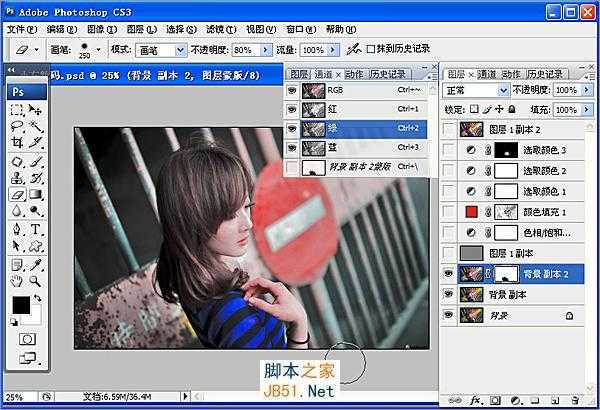Select the Blur tool

tap(17, 211)
